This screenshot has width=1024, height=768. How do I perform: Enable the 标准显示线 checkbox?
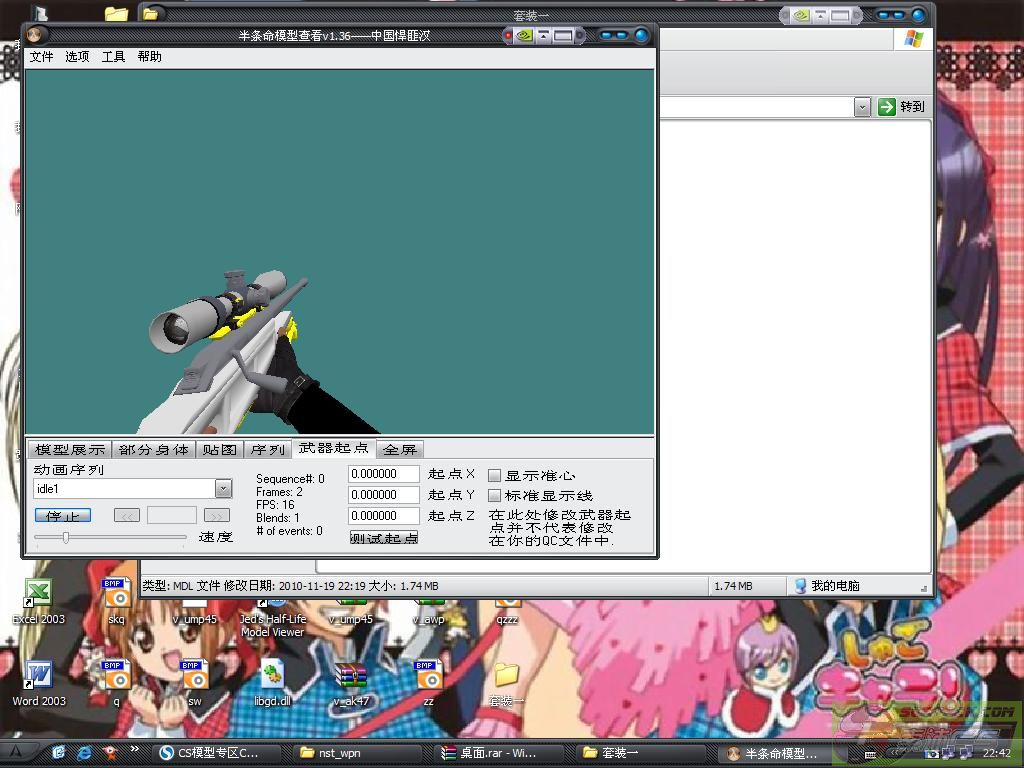pyautogui.click(x=494, y=495)
